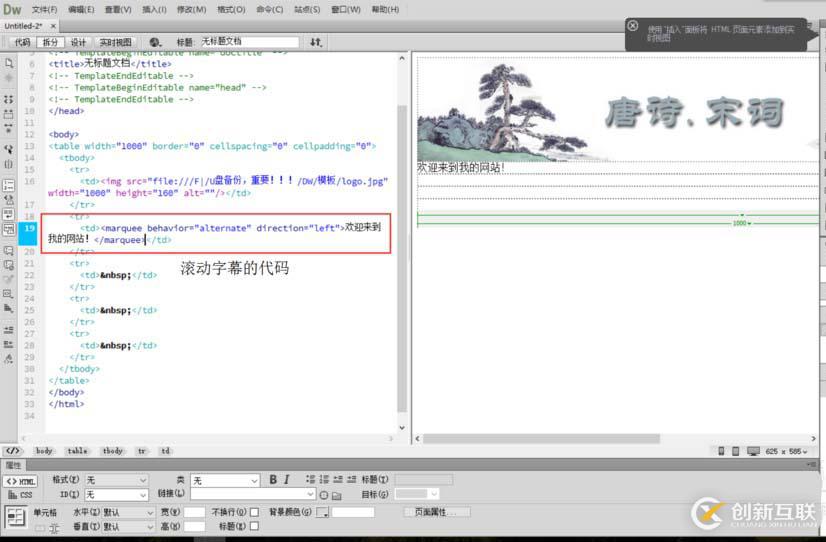Toggle Highlight Invalid Code
The image size is (826, 542).
point(9,200)
